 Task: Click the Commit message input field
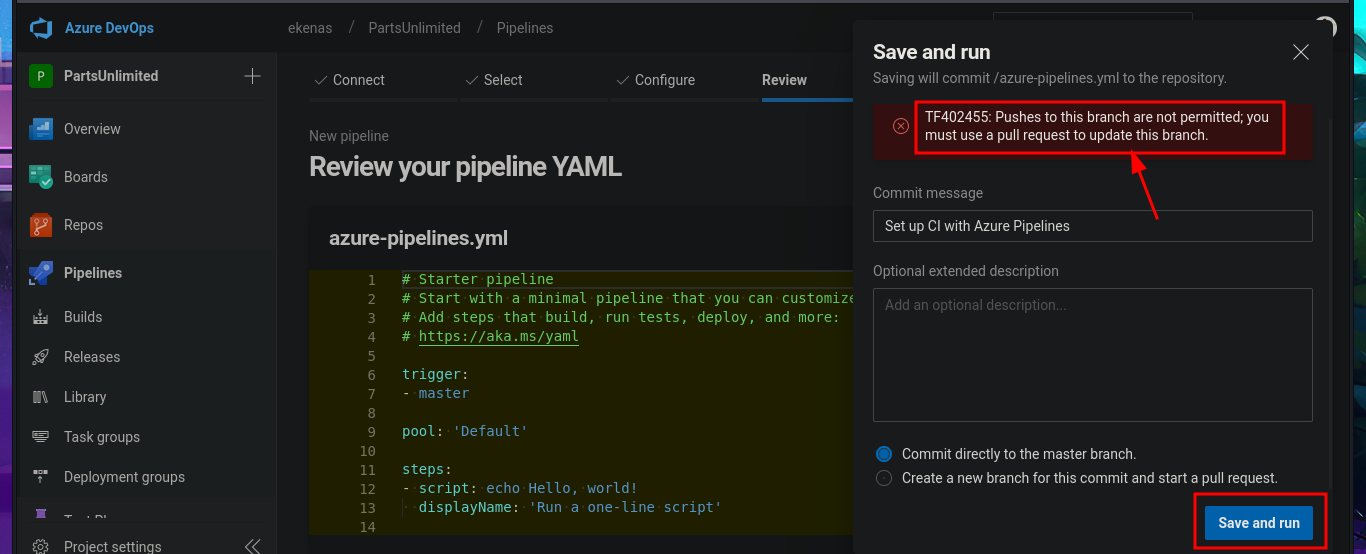1092,226
